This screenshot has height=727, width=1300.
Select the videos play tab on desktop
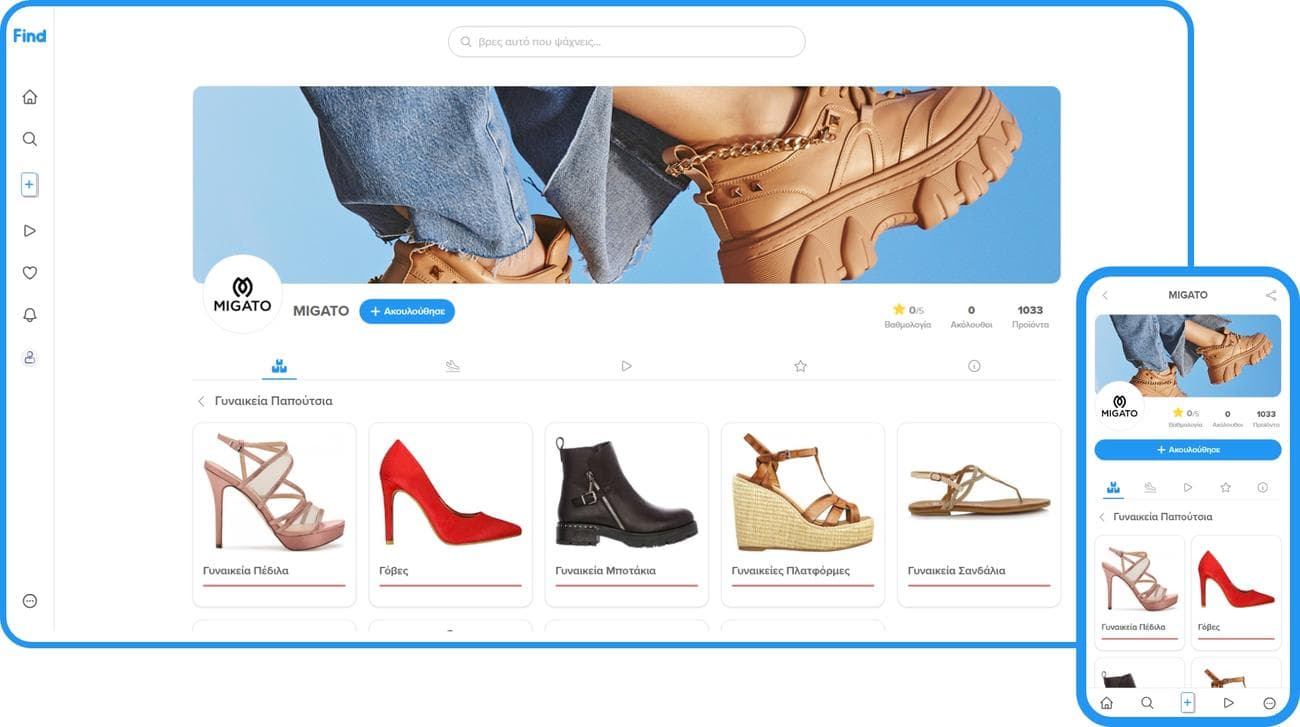(x=626, y=366)
